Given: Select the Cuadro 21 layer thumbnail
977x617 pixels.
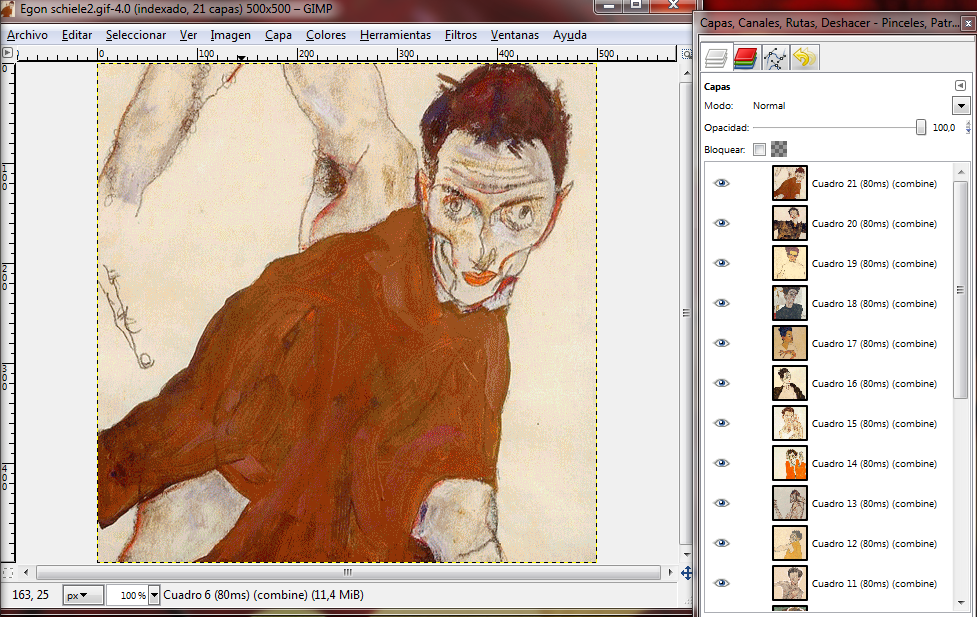Looking at the screenshot, I should 789,183.
